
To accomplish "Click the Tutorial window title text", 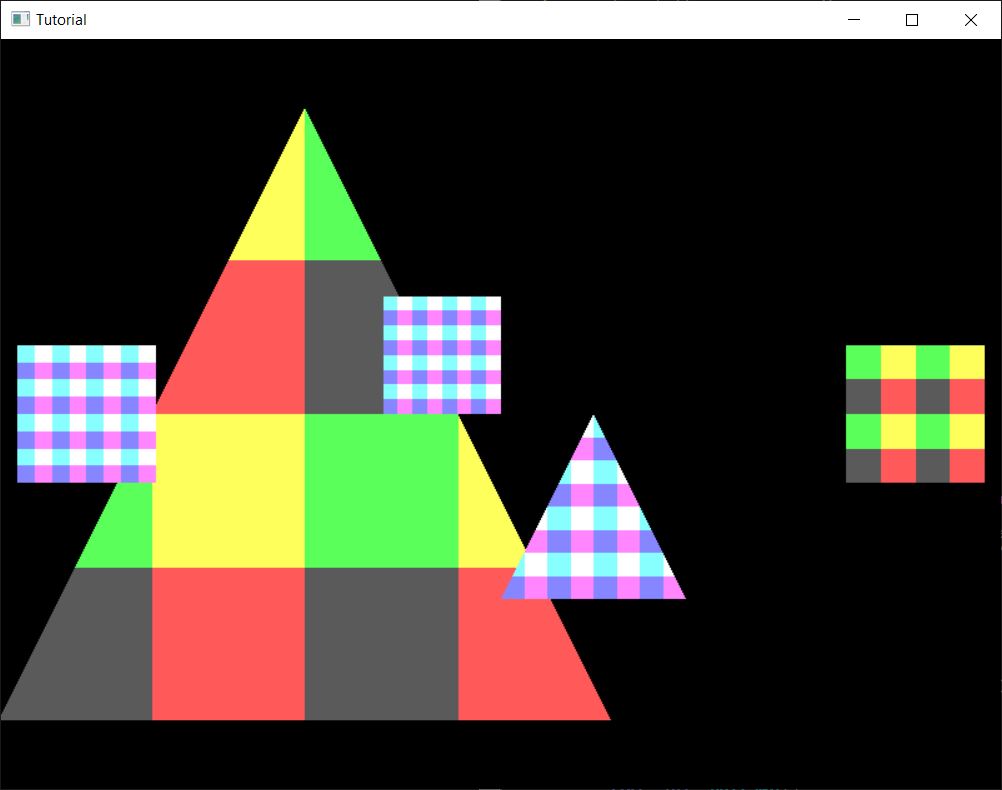I will (62, 19).
